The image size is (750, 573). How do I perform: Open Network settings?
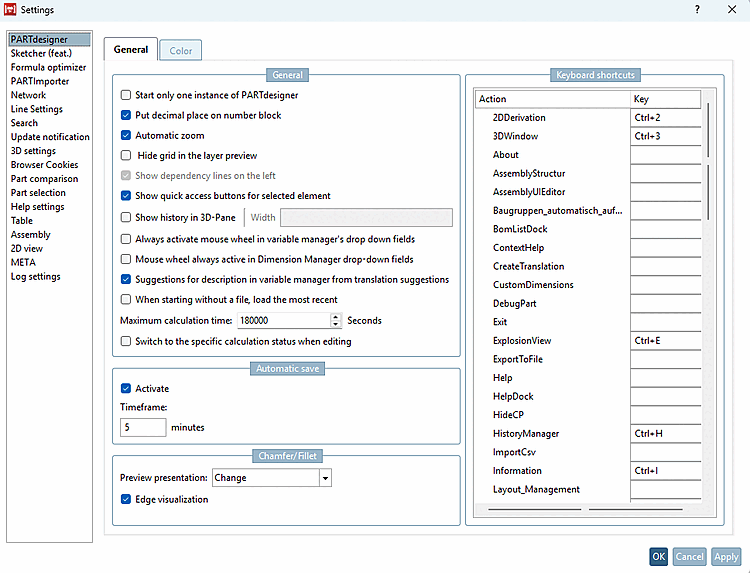[28, 95]
